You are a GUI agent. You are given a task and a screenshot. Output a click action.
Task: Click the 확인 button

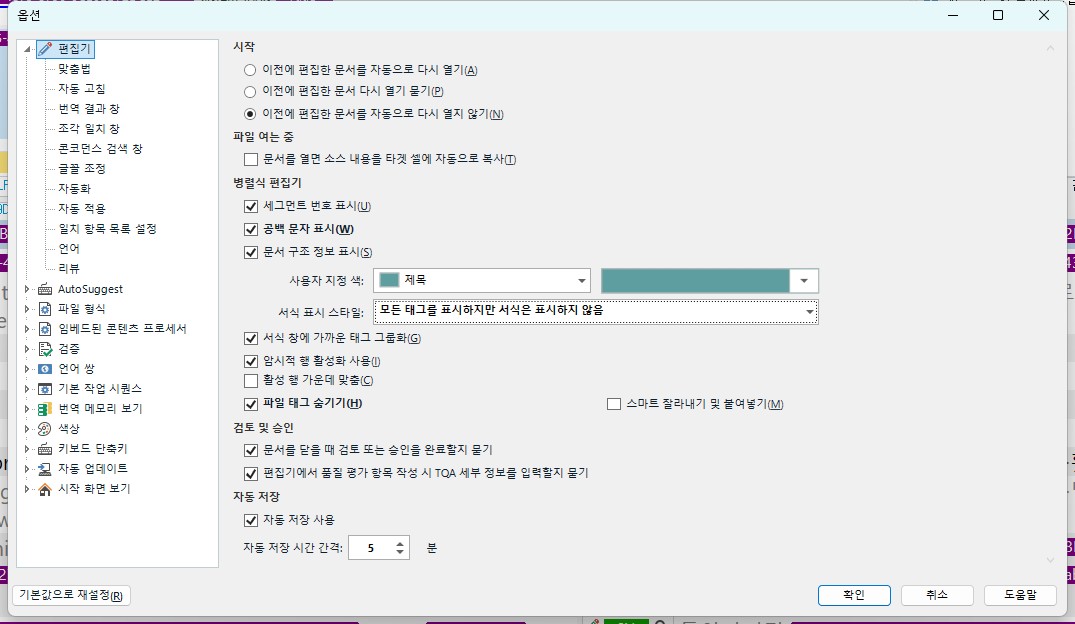(853, 595)
